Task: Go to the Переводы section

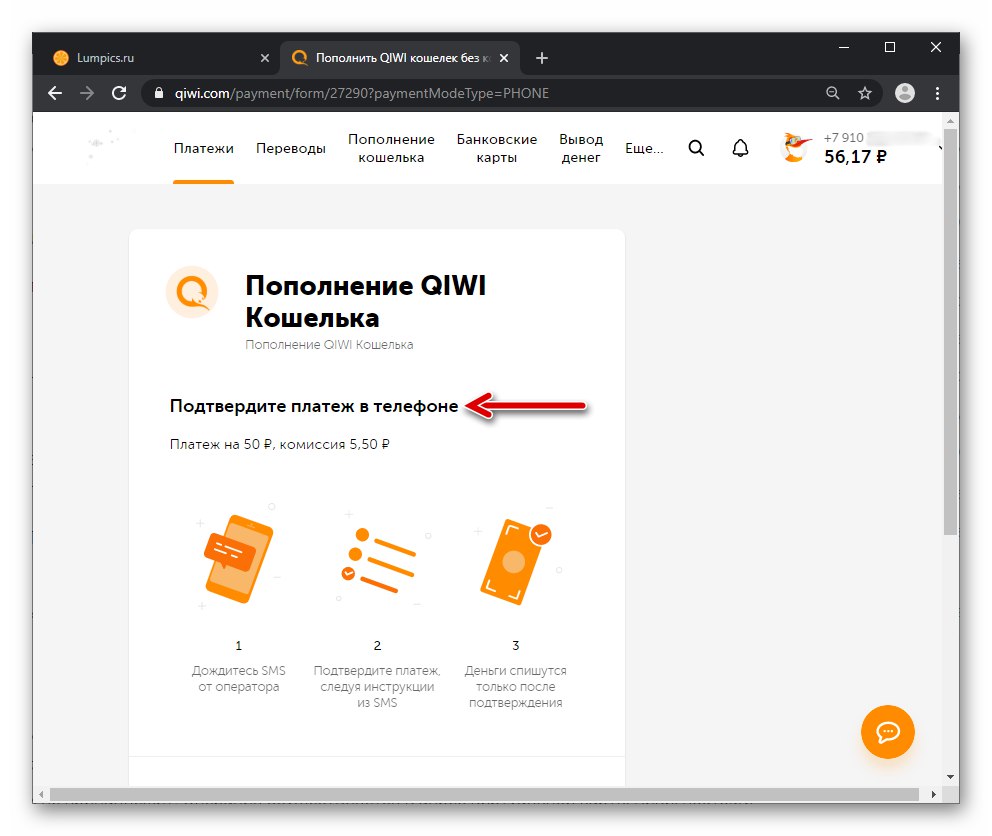Action: click(290, 147)
